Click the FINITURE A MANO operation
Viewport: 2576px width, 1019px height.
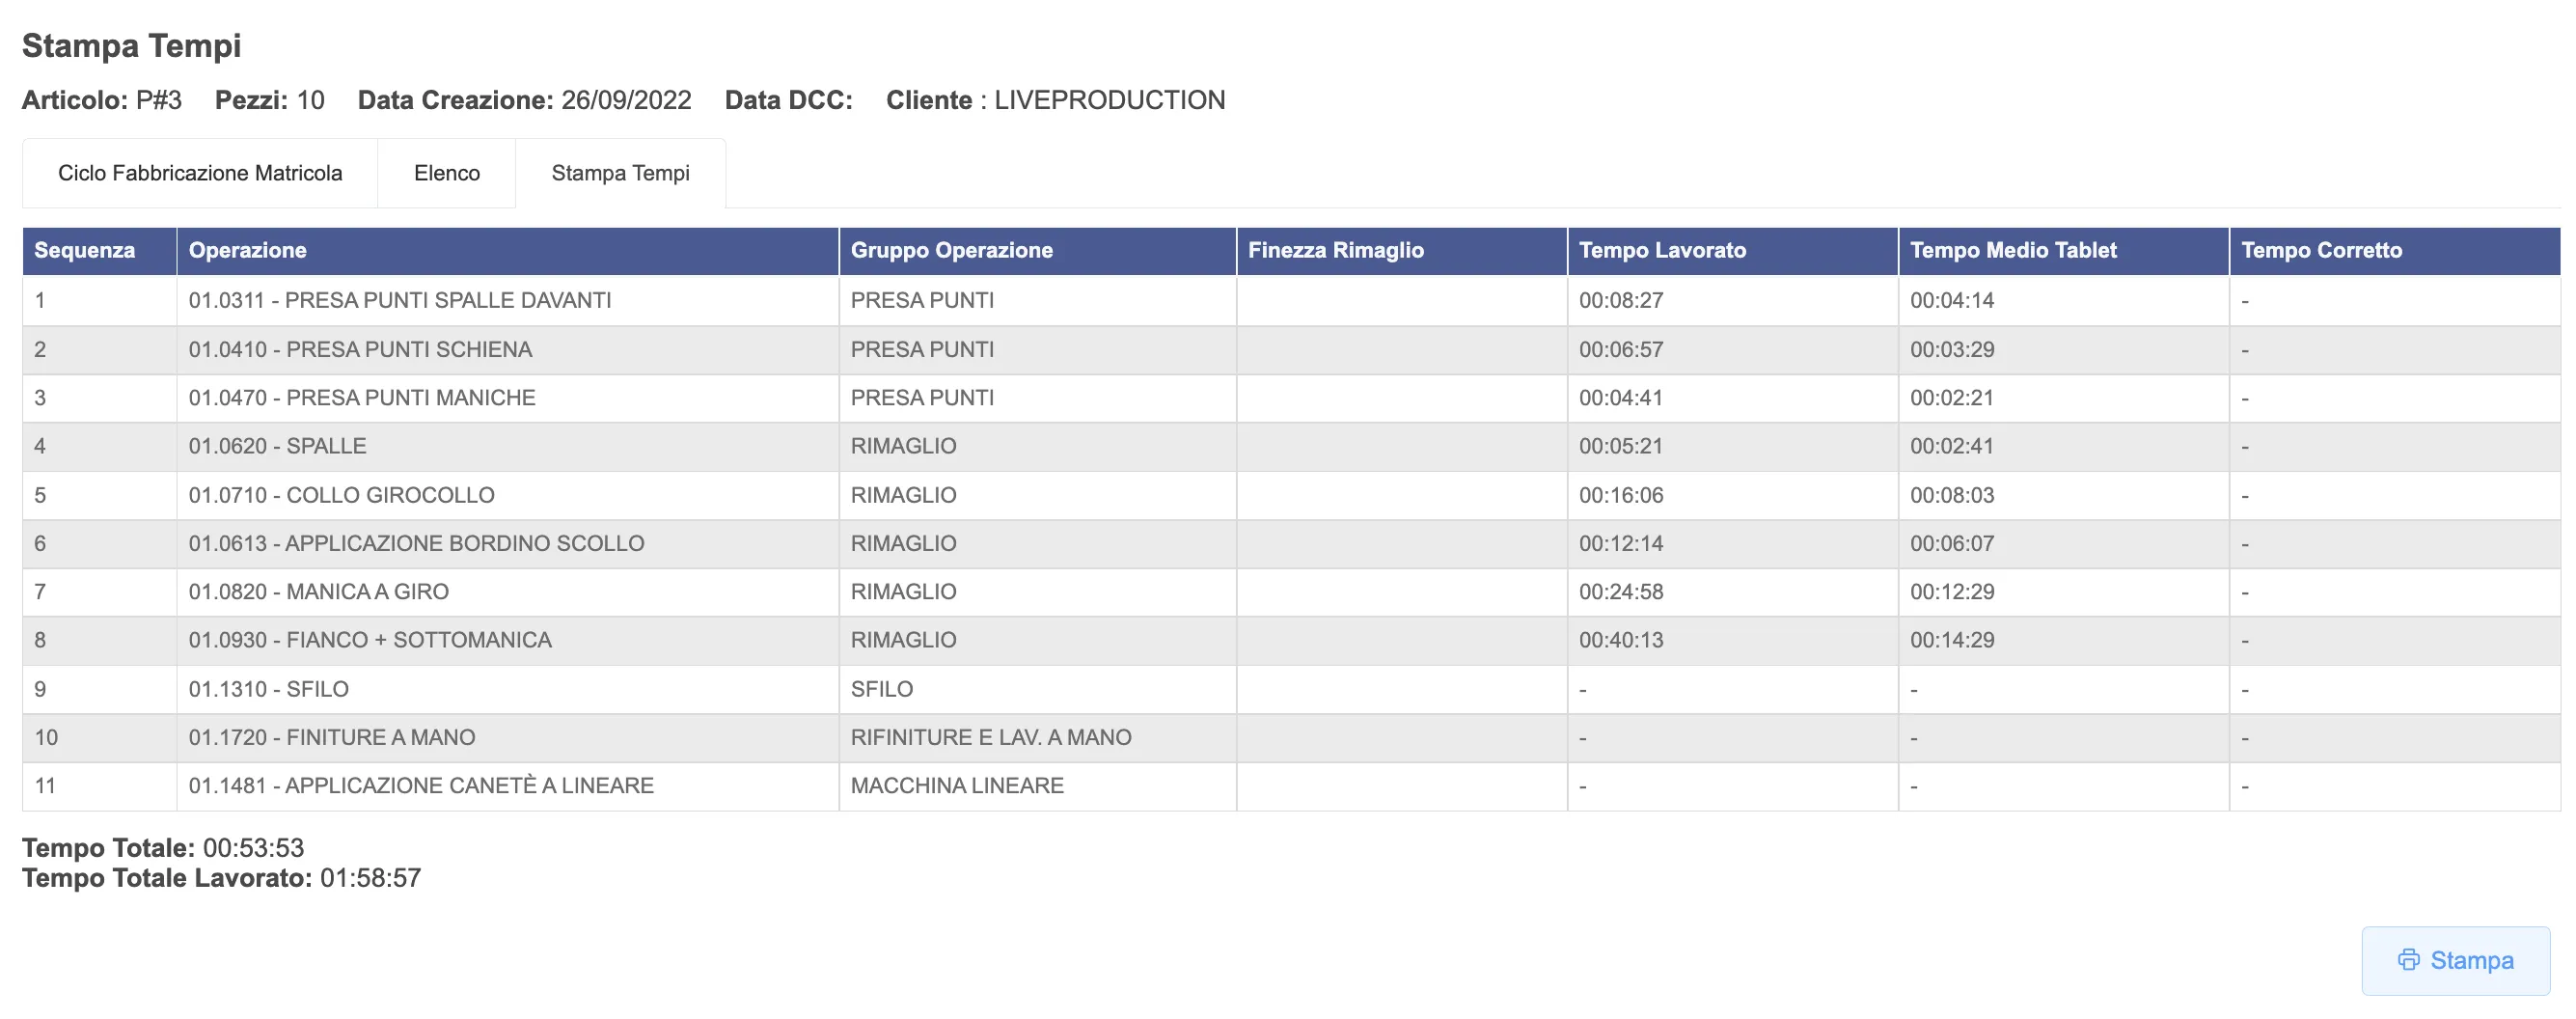[x=332, y=737]
